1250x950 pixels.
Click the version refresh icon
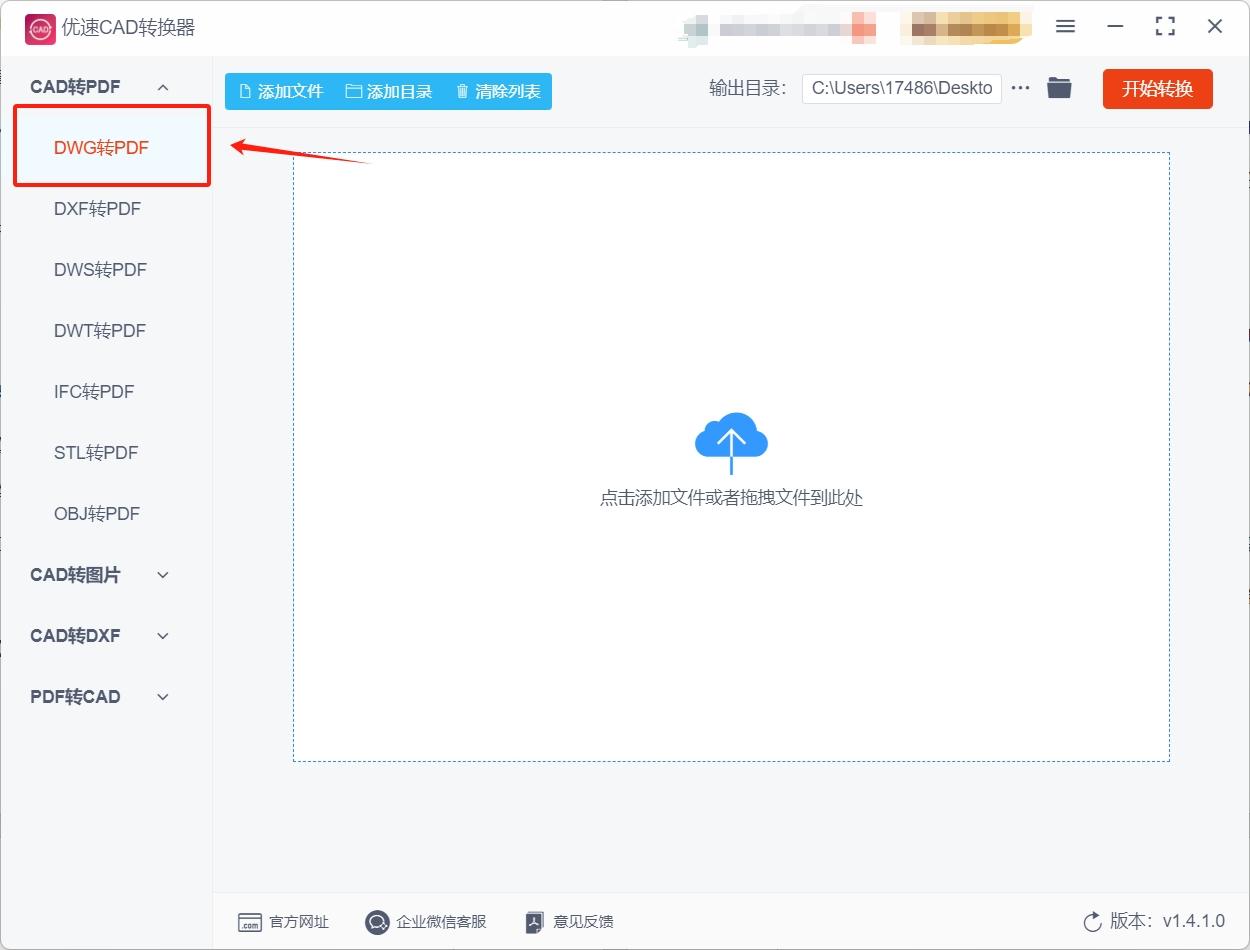1091,922
